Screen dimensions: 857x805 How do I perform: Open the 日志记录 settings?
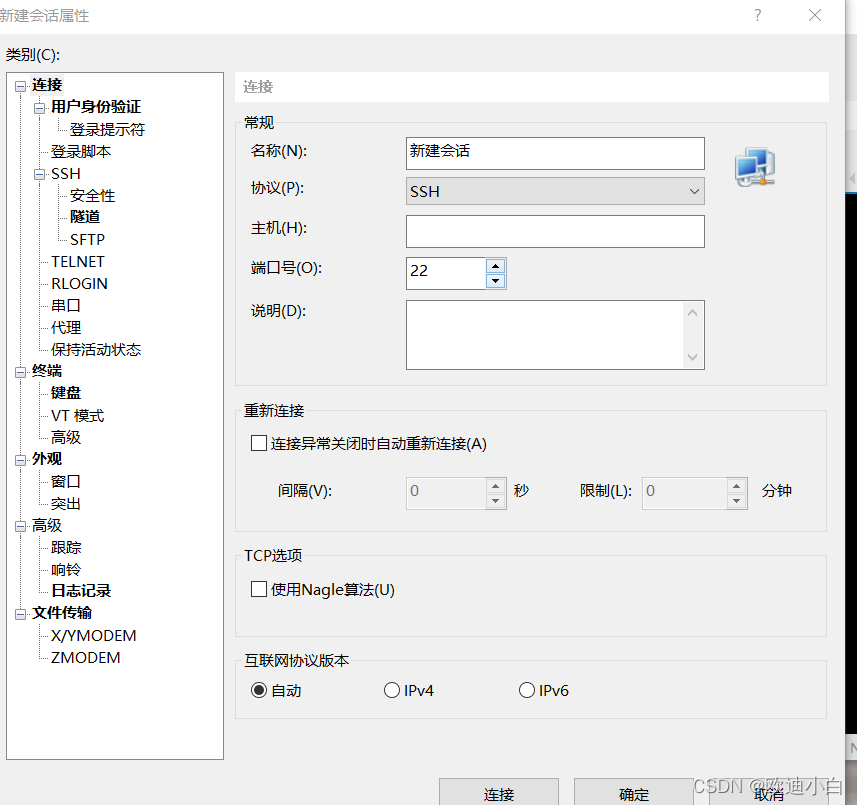(x=80, y=590)
